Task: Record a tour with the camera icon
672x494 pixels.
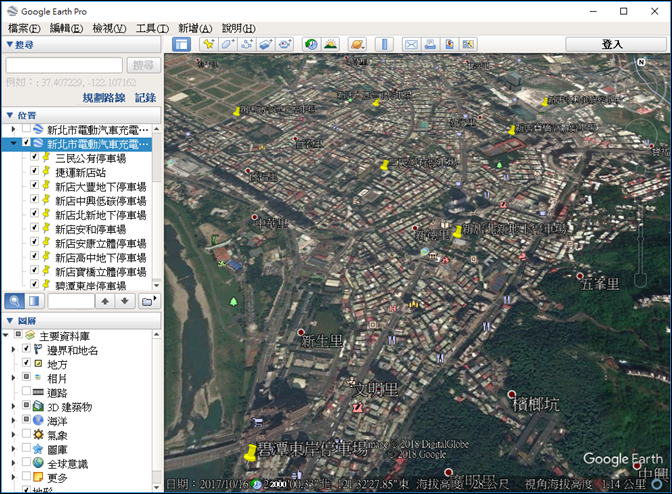Action: coord(285,44)
